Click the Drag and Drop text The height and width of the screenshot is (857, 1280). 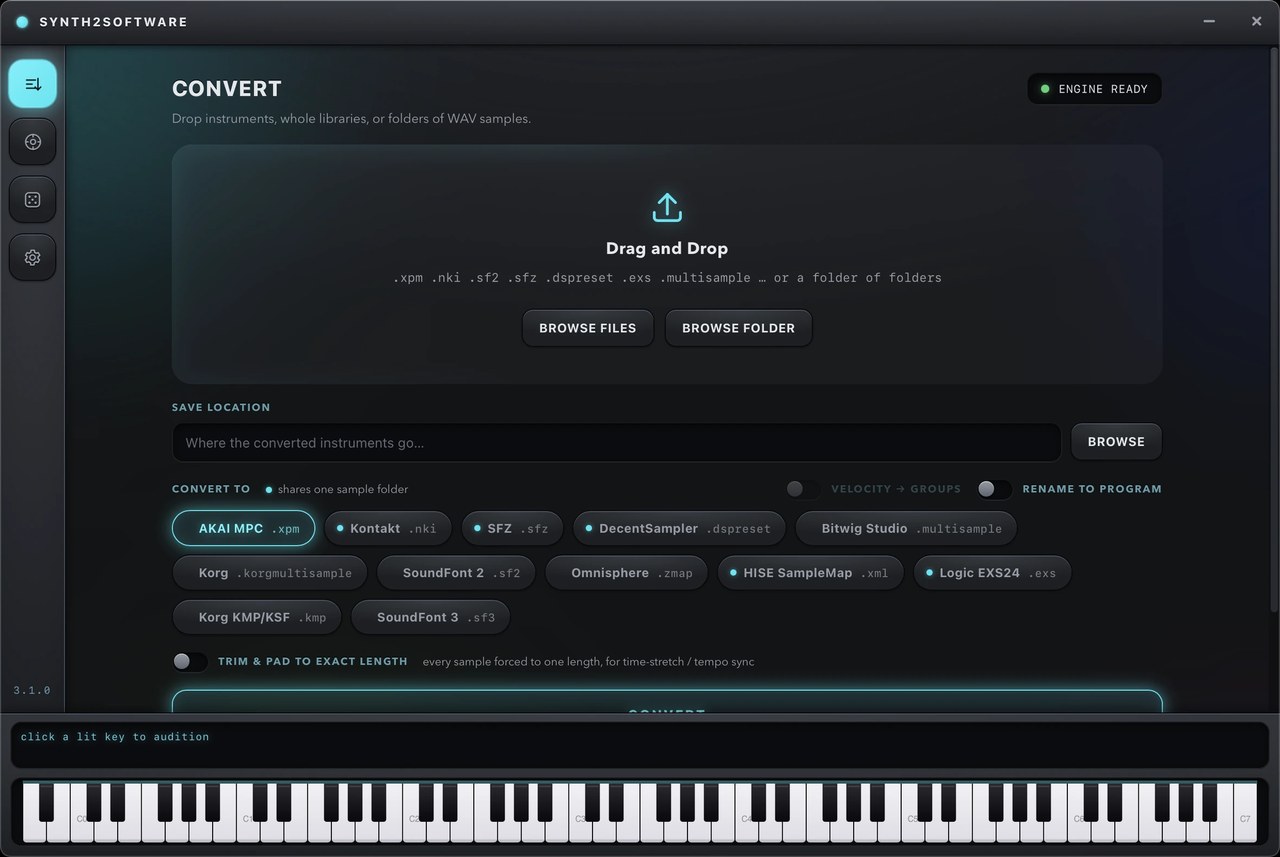coord(667,248)
